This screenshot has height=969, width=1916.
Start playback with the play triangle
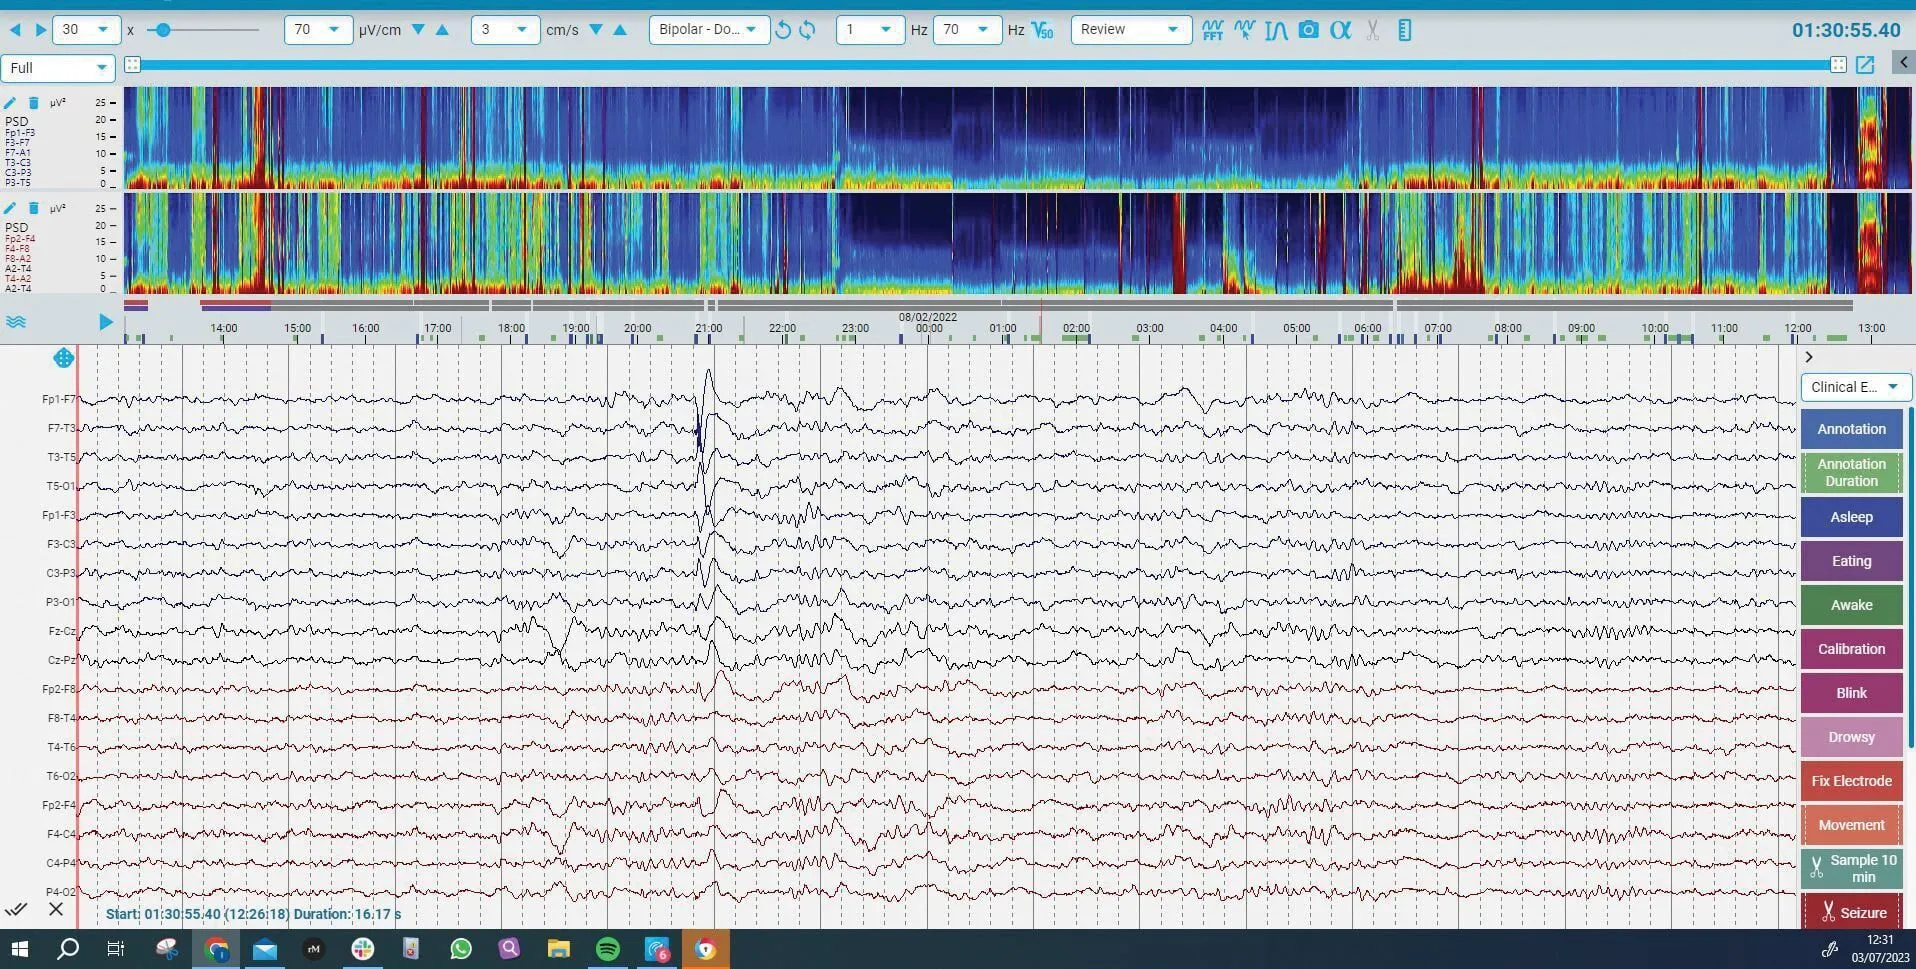point(106,322)
